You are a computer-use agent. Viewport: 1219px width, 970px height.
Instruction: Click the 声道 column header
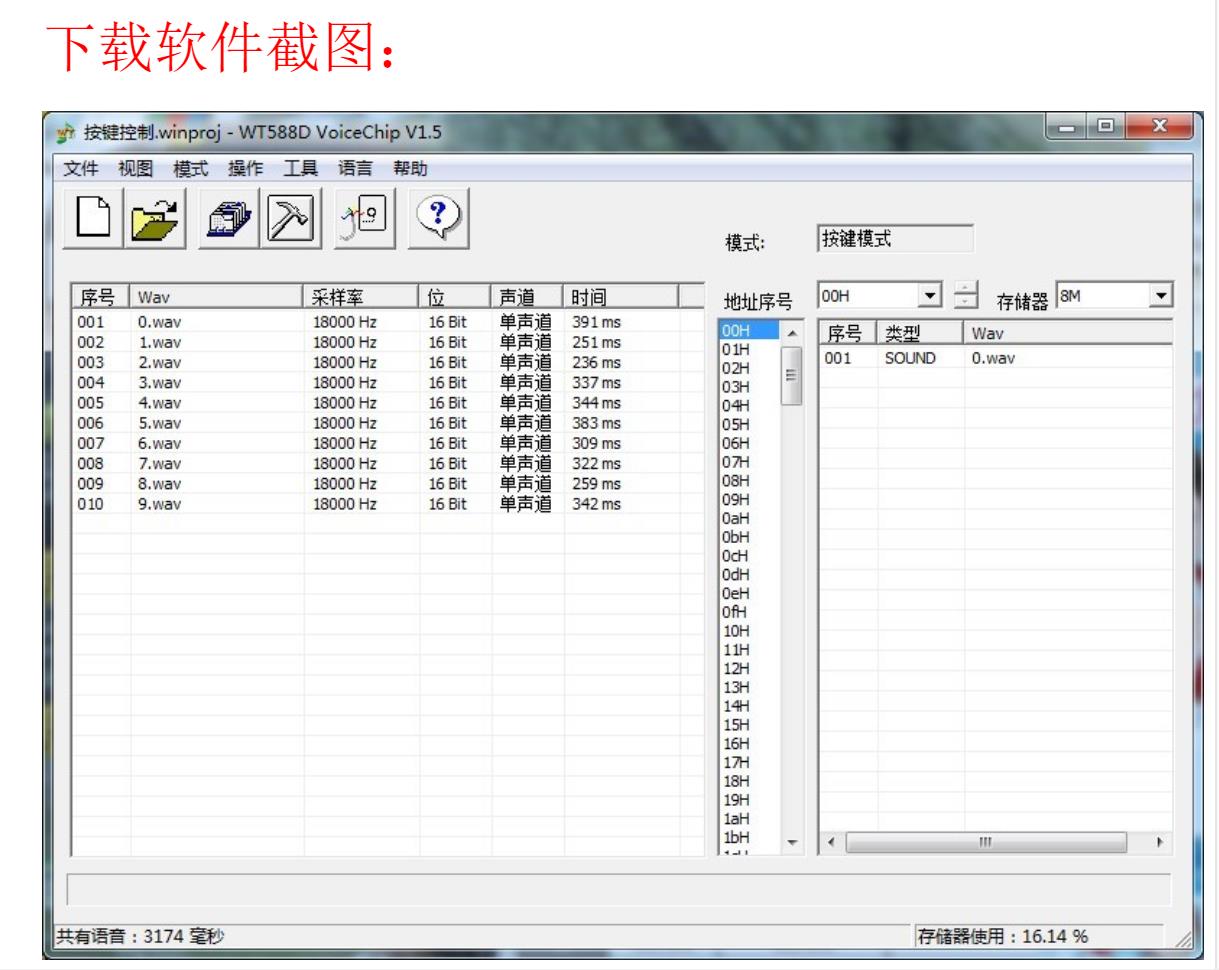click(x=527, y=296)
